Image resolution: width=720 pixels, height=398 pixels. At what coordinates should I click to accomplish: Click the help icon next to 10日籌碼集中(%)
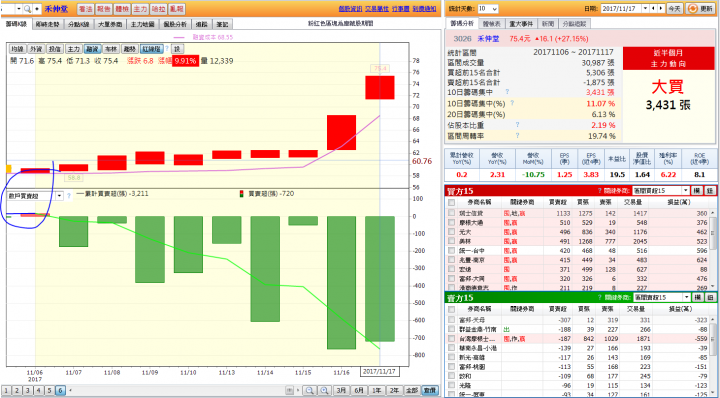point(512,103)
